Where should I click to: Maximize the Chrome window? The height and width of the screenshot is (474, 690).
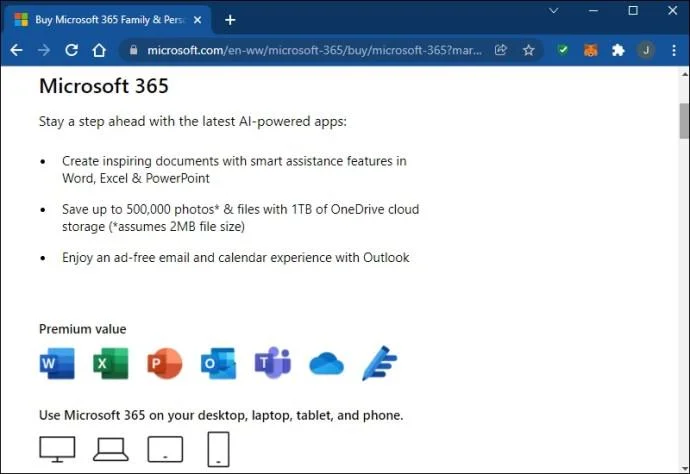(633, 11)
